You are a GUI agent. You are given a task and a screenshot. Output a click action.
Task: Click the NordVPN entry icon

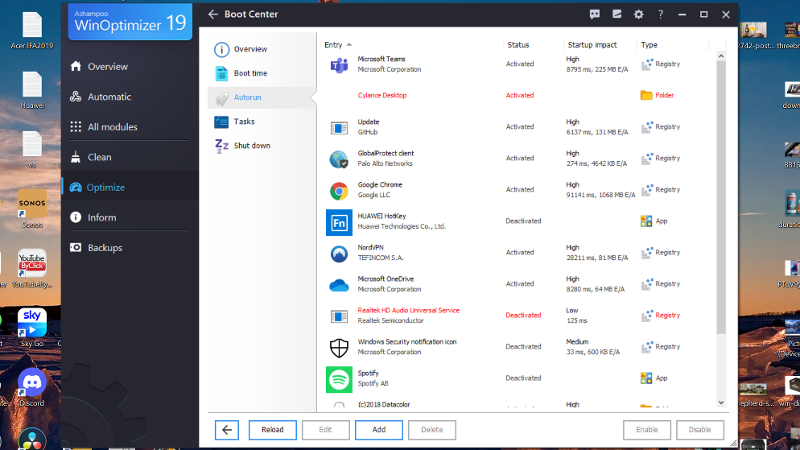[339, 254]
